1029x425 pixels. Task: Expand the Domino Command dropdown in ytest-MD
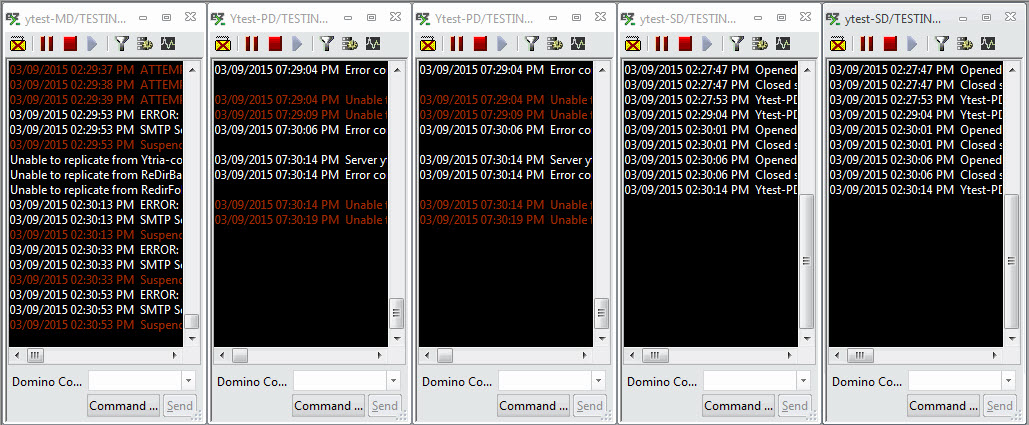[x=189, y=381]
